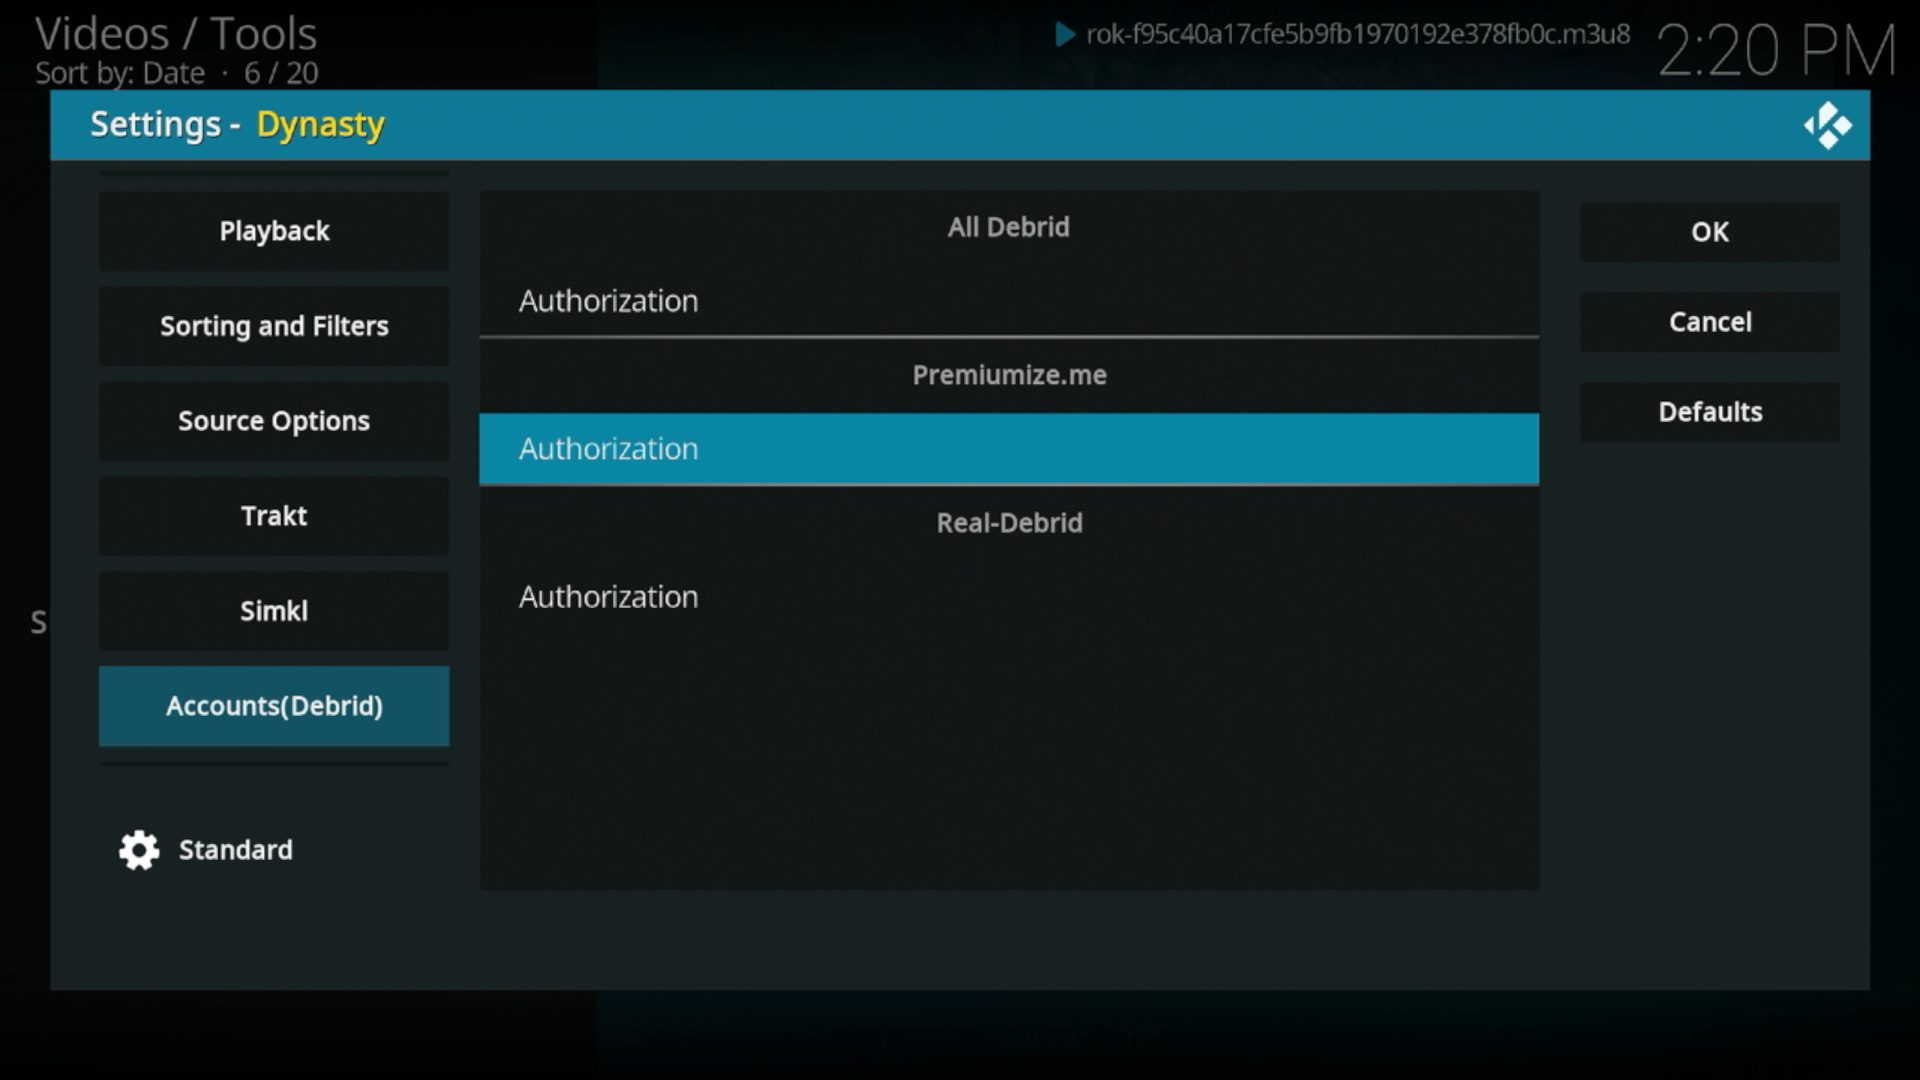Click the now-playing m3u8 filename
Viewport: 1920px width, 1080px height.
coord(1358,35)
